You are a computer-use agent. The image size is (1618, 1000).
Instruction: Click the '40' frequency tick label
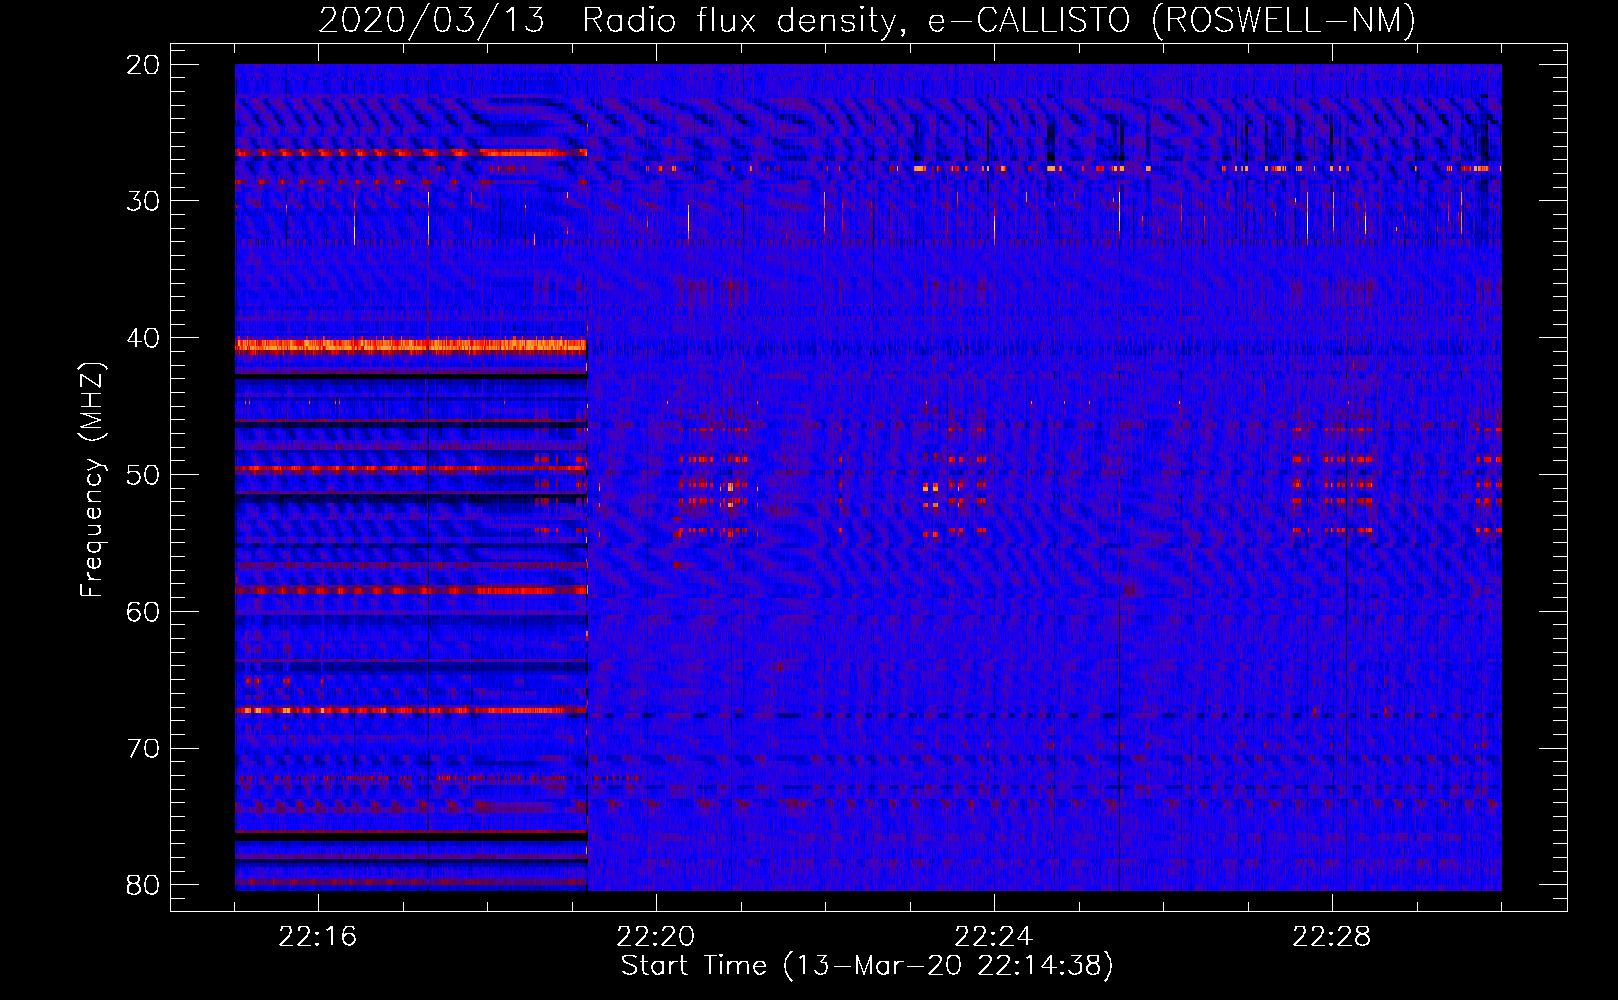coord(143,338)
